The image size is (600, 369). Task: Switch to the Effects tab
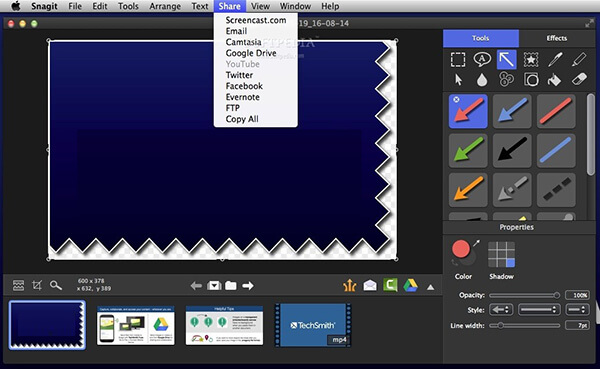click(x=557, y=38)
